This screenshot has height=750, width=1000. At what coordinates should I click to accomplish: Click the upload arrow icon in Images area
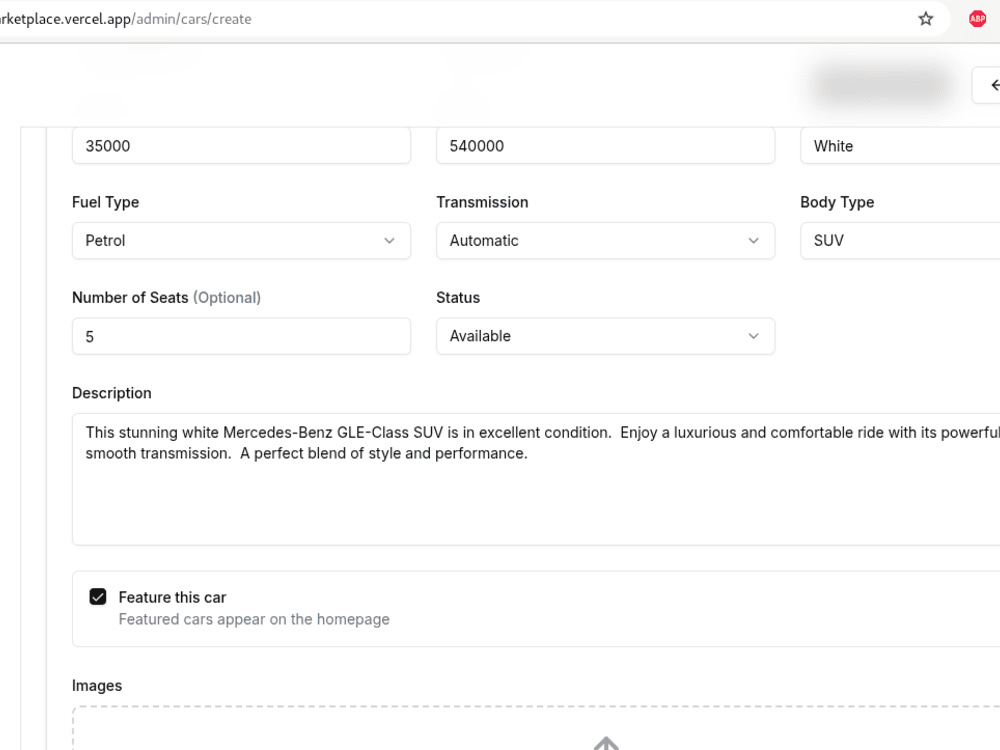606,744
